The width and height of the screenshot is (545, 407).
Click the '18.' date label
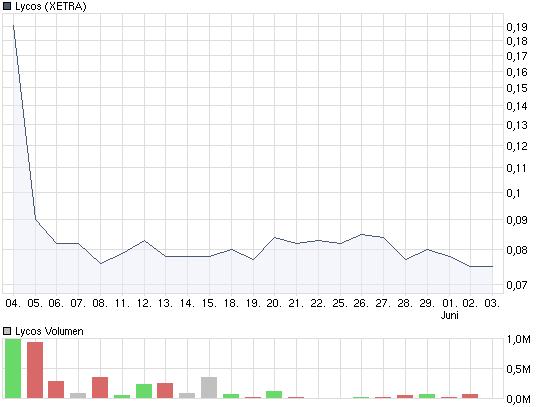231,303
